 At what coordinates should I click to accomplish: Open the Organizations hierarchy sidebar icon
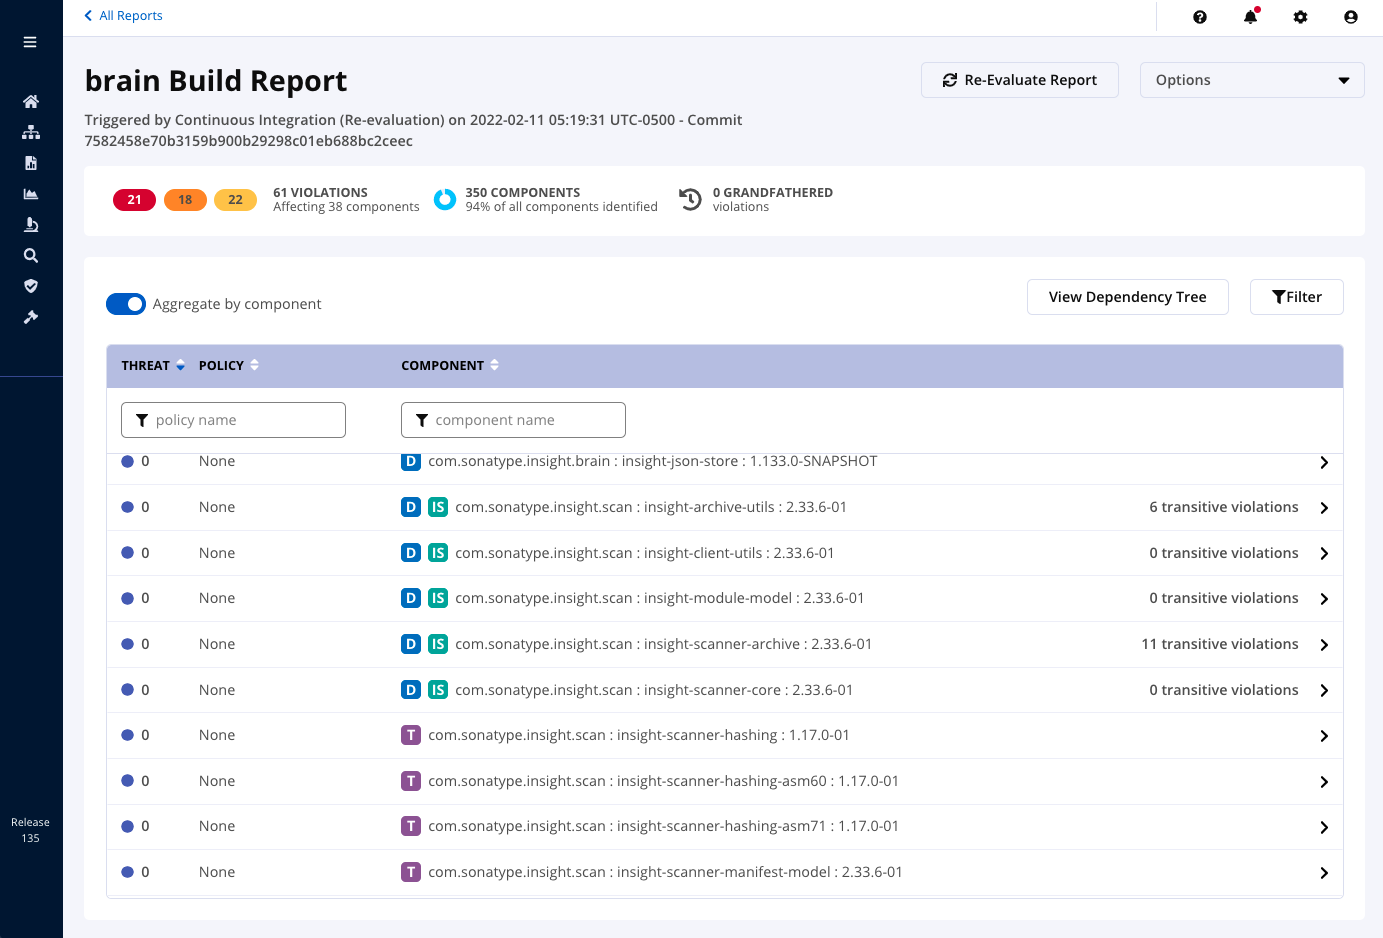30,131
